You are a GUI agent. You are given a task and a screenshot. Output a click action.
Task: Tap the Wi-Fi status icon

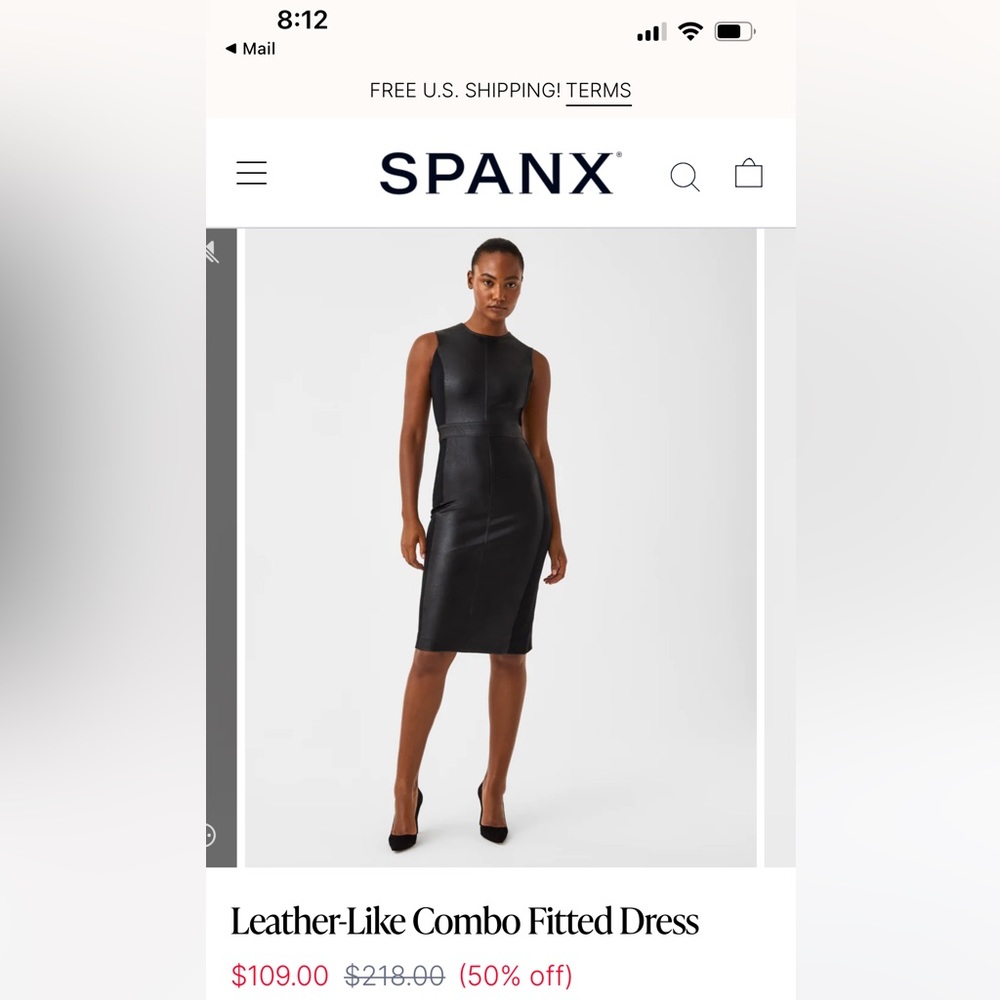click(x=690, y=31)
